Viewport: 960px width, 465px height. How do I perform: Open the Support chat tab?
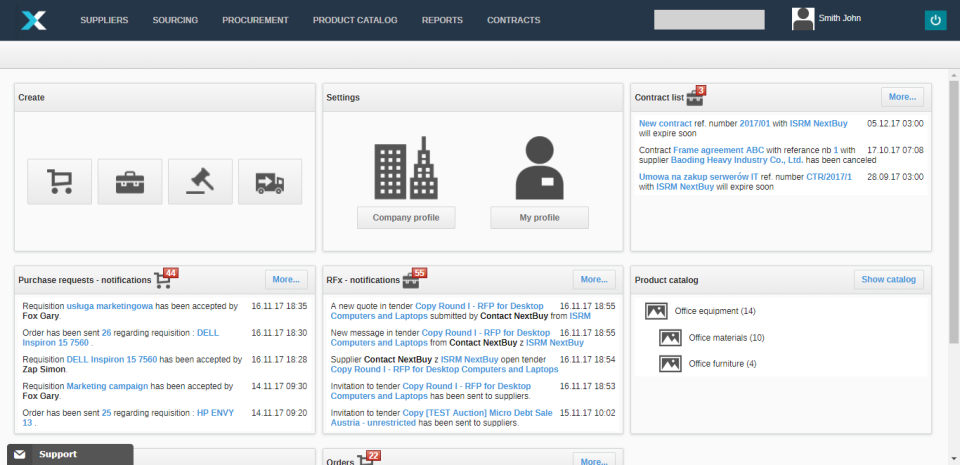(x=70, y=455)
